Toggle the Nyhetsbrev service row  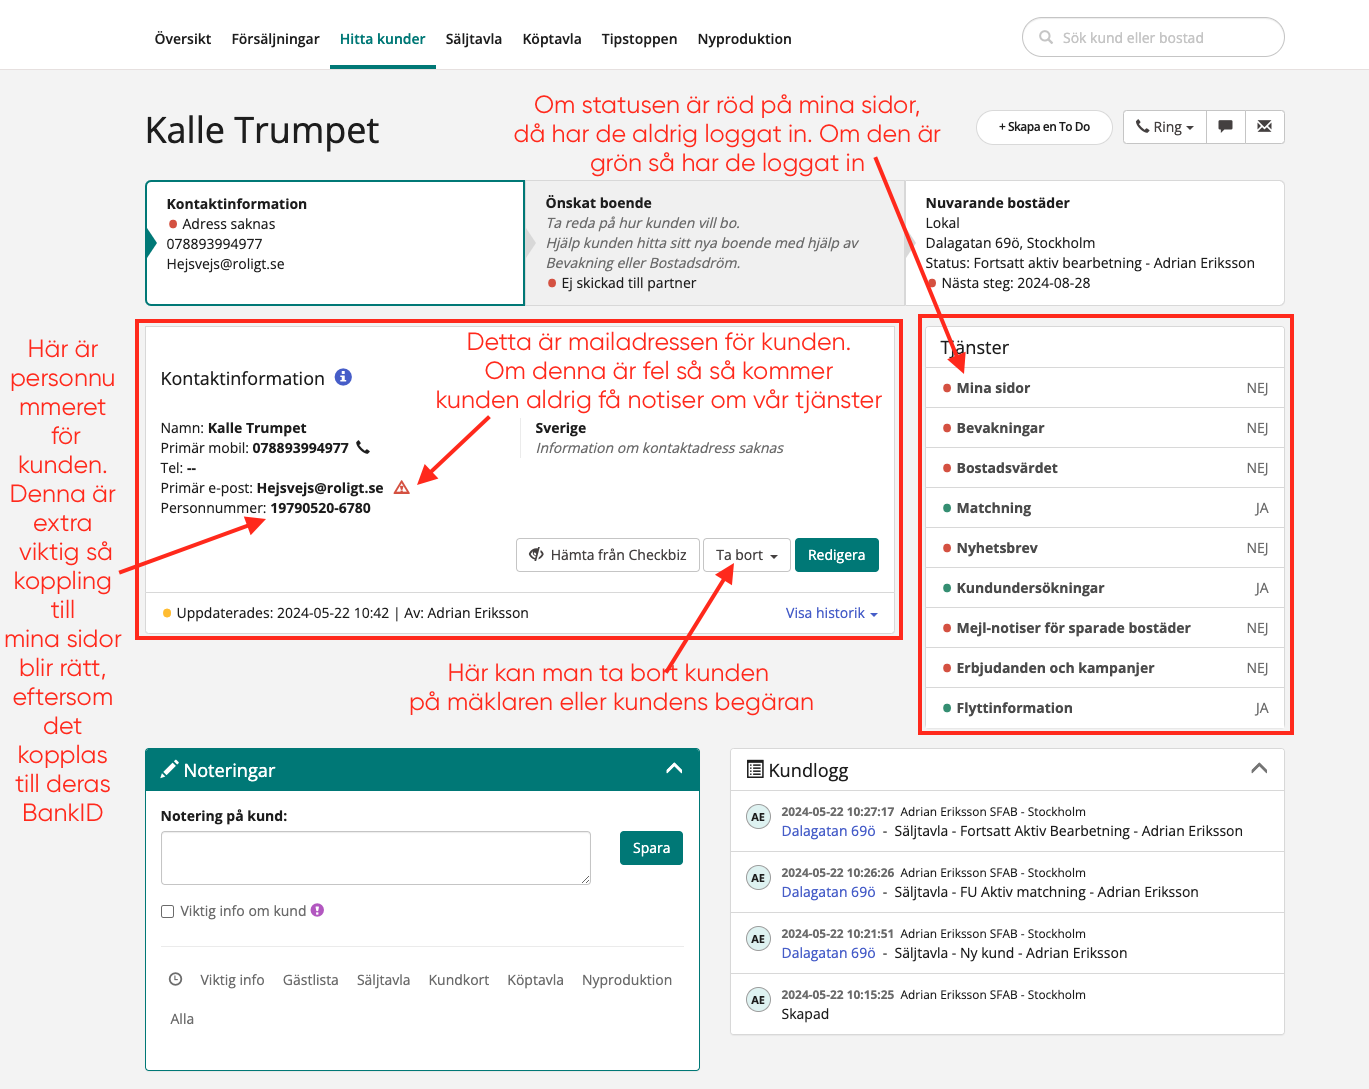pyautogui.click(x=1104, y=548)
